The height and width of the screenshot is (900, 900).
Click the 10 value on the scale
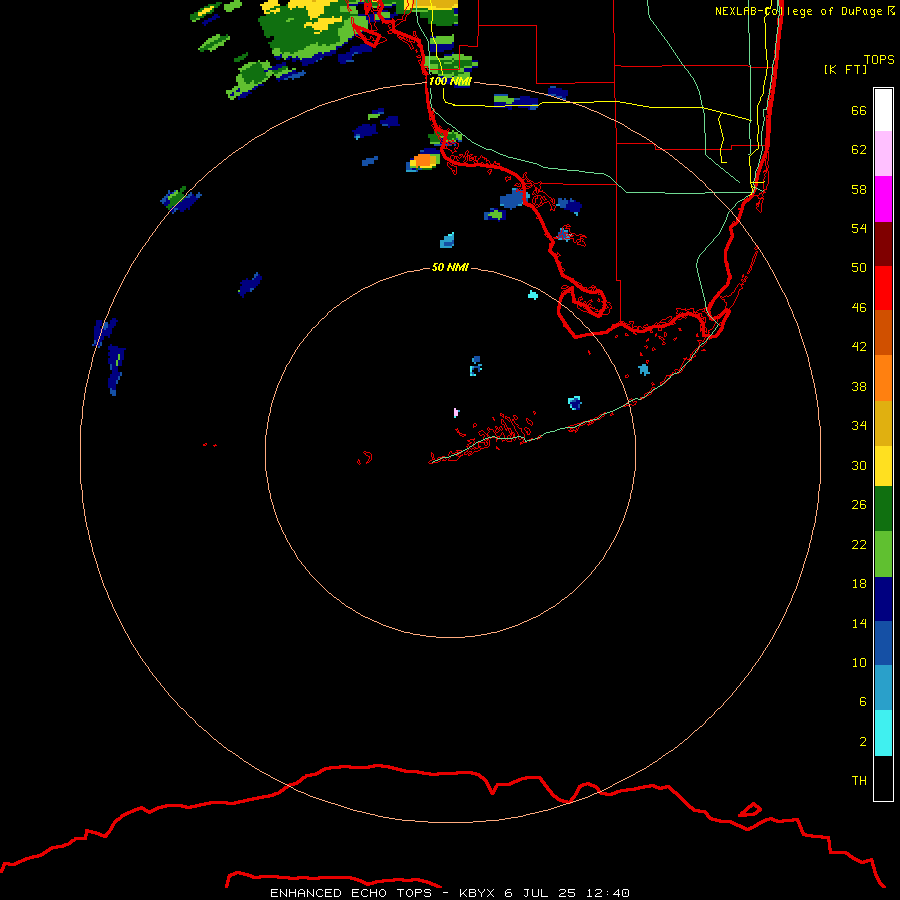(859, 663)
